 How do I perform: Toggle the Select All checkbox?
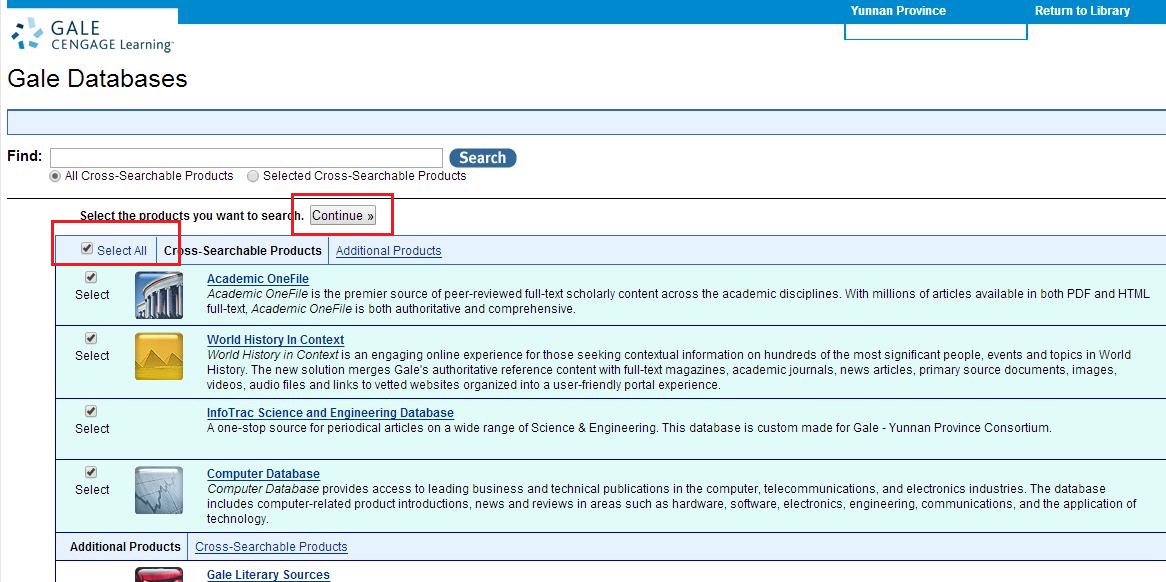(x=87, y=250)
